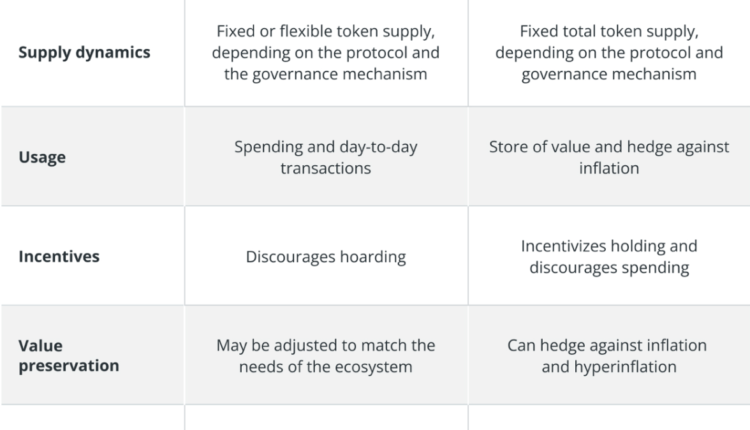Click the word 'hoarding'
This screenshot has width=750, height=430.
[x=366, y=257]
